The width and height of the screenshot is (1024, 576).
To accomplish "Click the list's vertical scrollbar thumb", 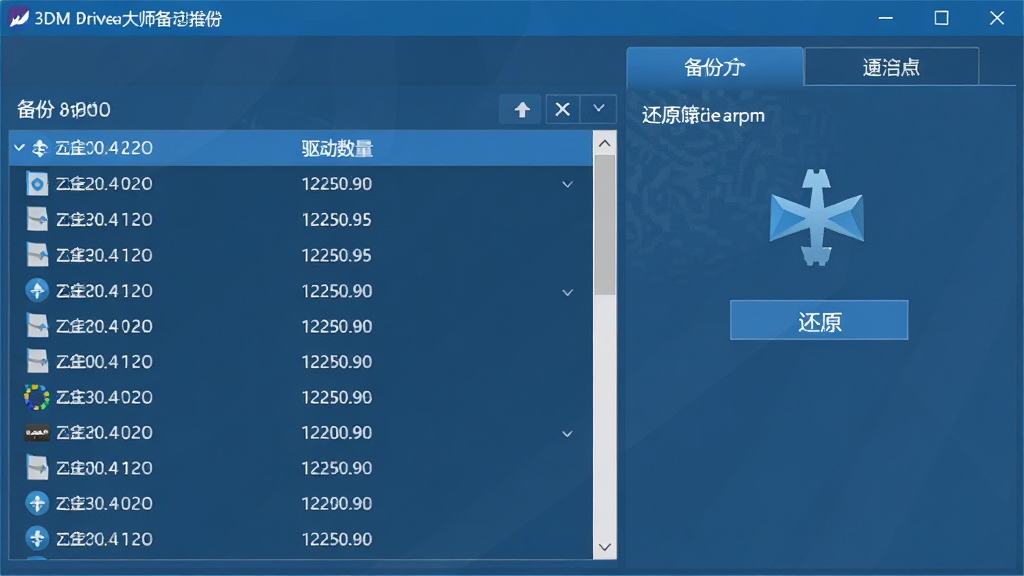I will 605,225.
